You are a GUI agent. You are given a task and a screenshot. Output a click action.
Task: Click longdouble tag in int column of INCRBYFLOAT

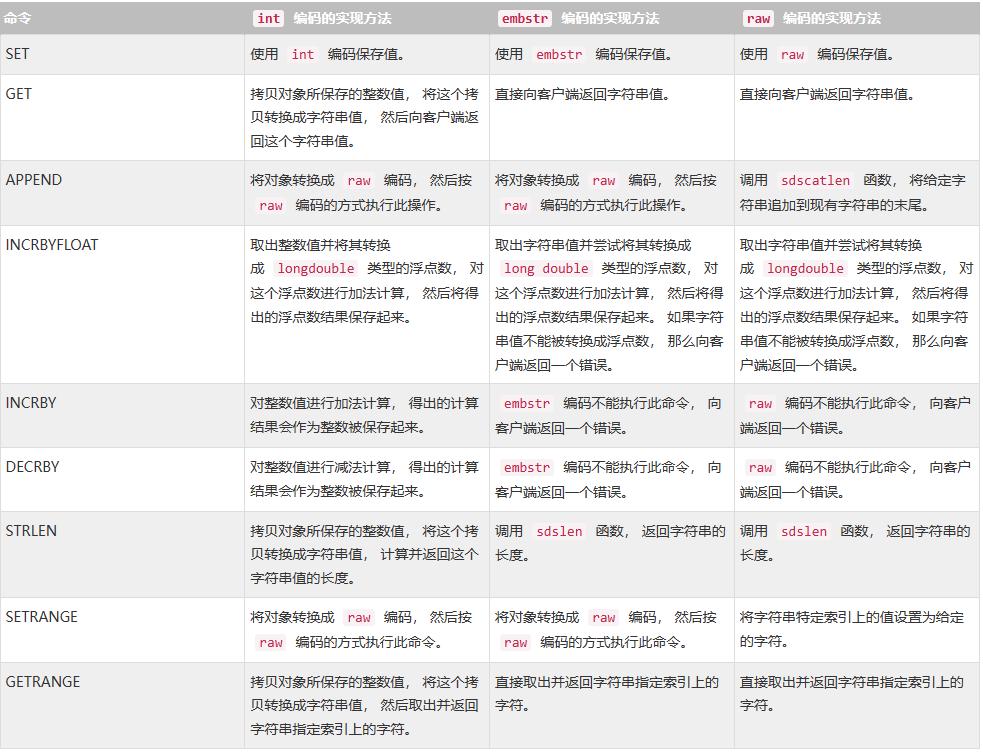[316, 268]
